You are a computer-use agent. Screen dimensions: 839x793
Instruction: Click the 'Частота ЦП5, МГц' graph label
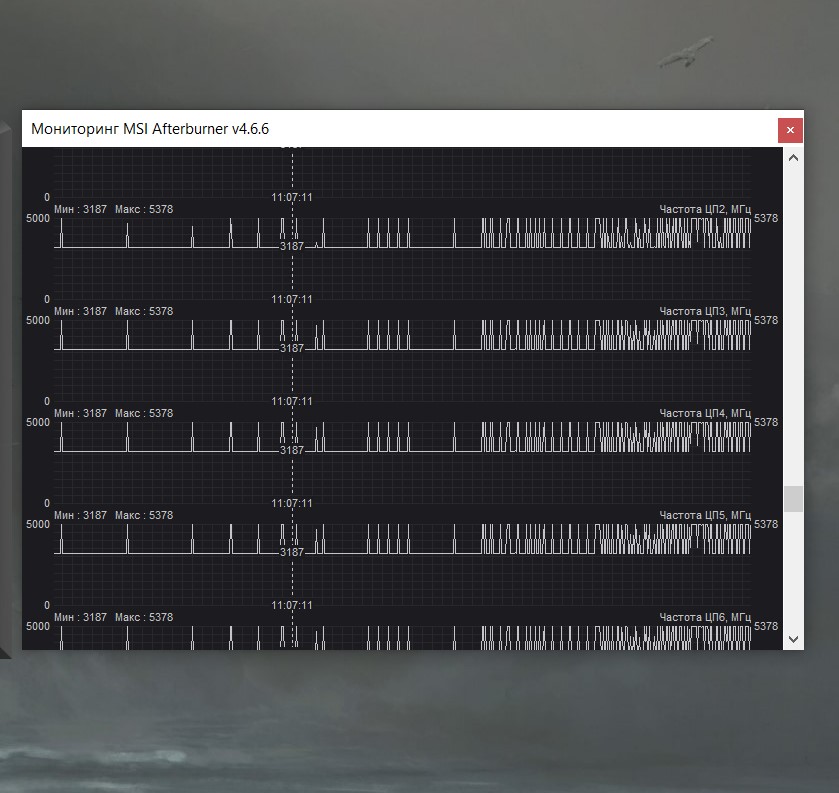[x=705, y=515]
